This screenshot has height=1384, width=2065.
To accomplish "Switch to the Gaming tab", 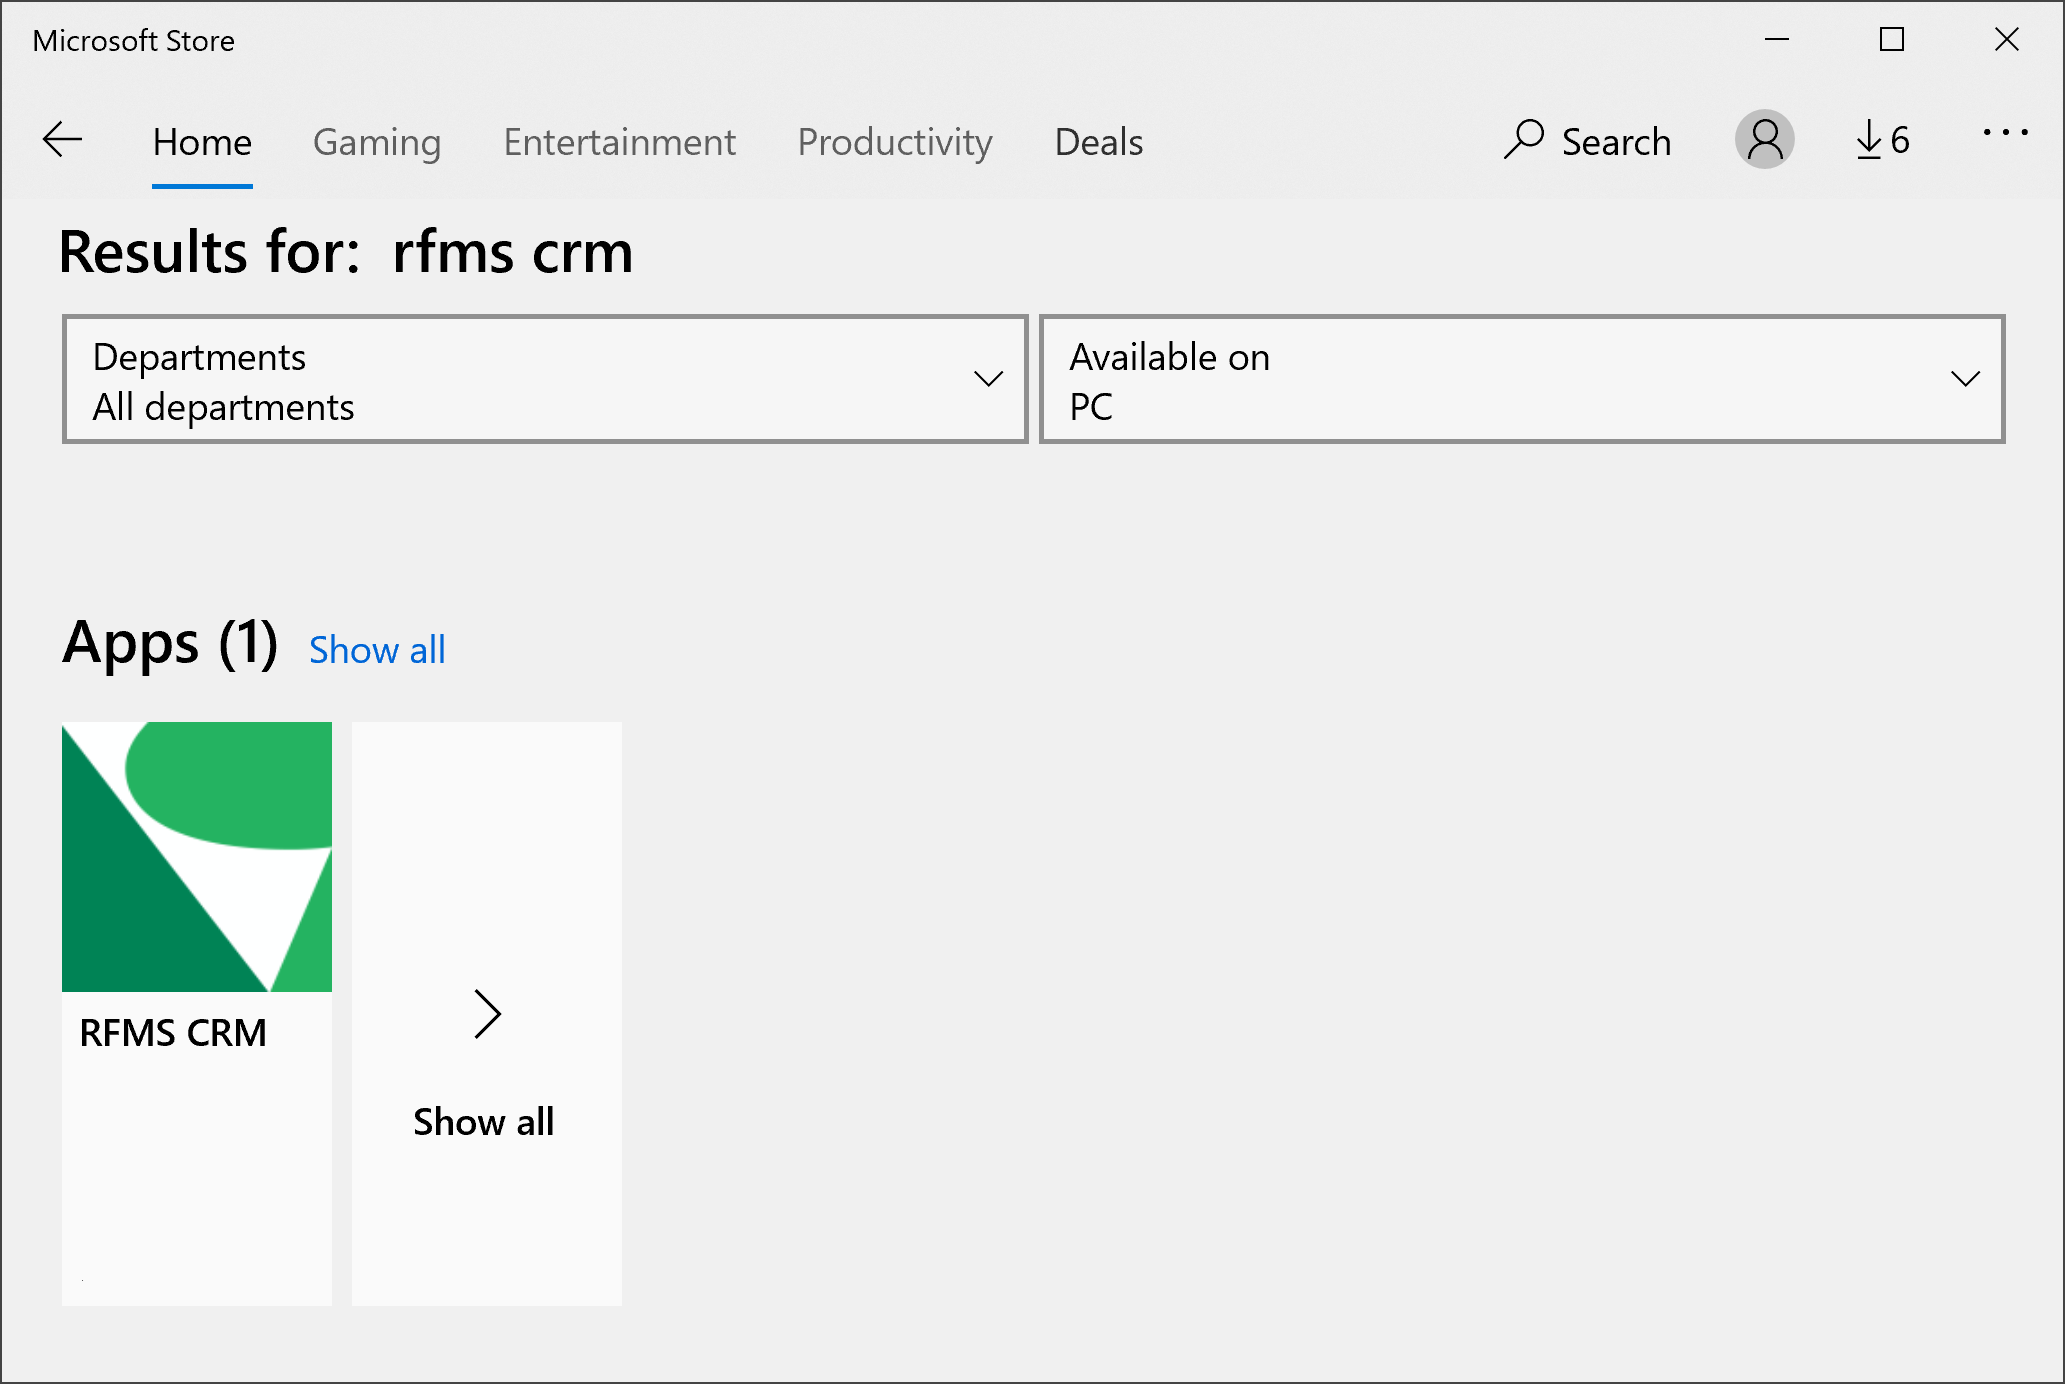I will [377, 142].
